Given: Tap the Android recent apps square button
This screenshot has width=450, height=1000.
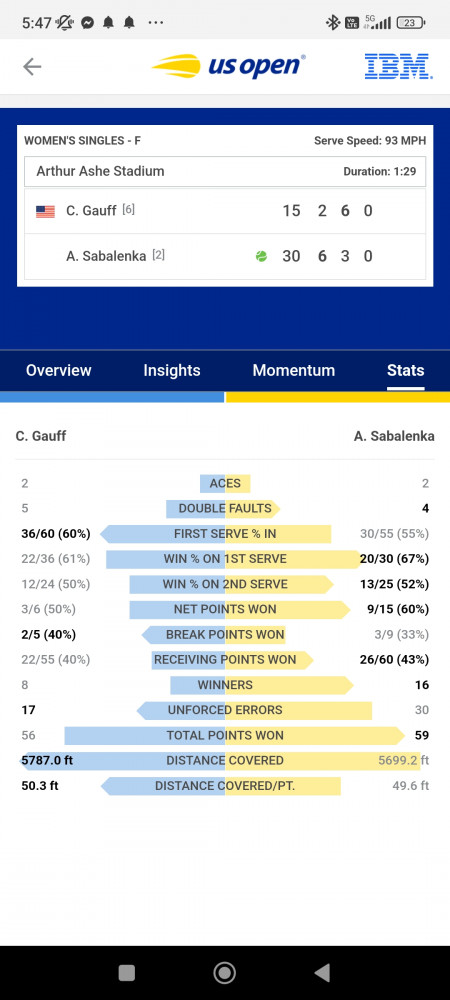Looking at the screenshot, I should tap(127, 973).
